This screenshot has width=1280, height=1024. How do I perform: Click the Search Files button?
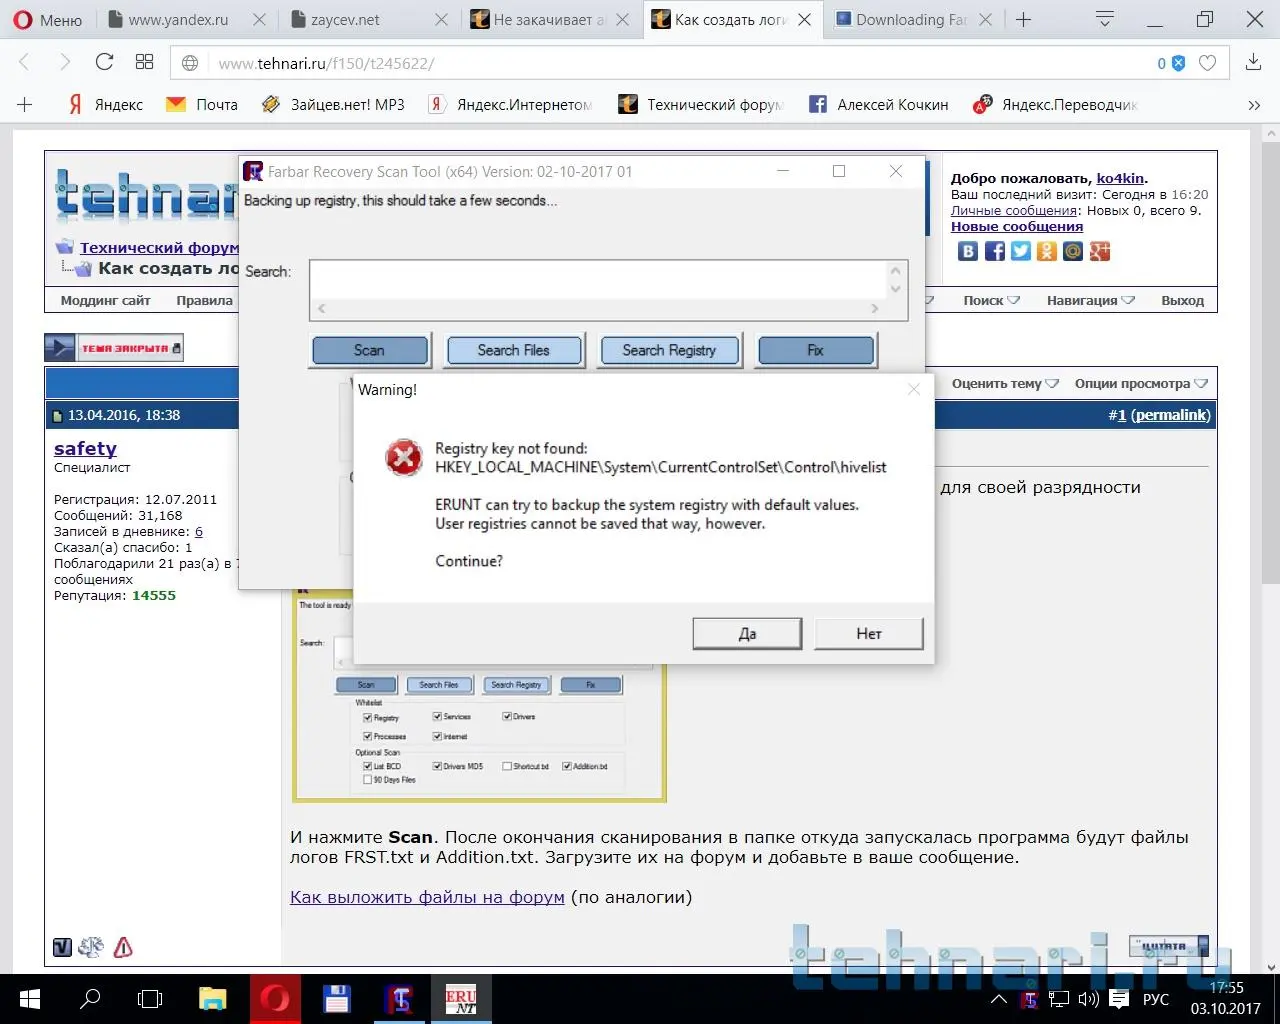coord(513,350)
